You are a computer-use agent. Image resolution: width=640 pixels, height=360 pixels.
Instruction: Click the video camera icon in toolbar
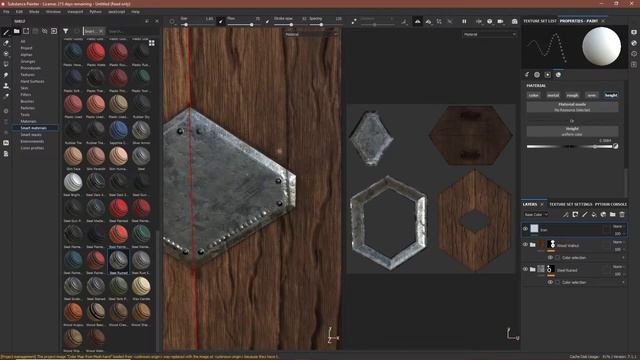[500, 21]
